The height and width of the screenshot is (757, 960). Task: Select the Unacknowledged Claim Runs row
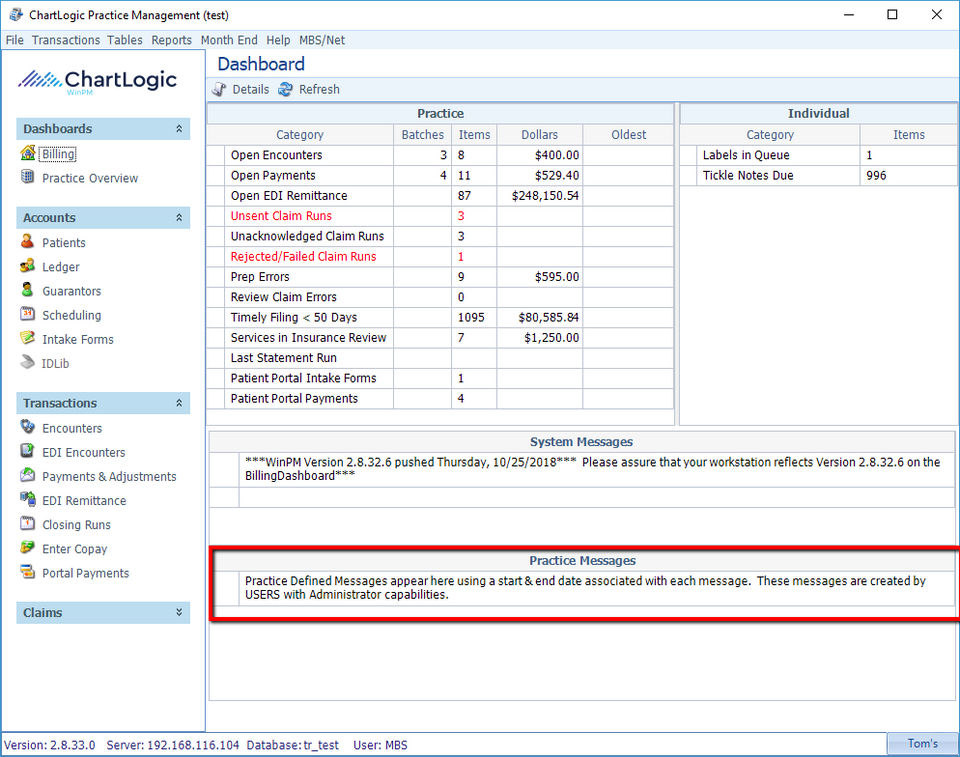[440, 236]
